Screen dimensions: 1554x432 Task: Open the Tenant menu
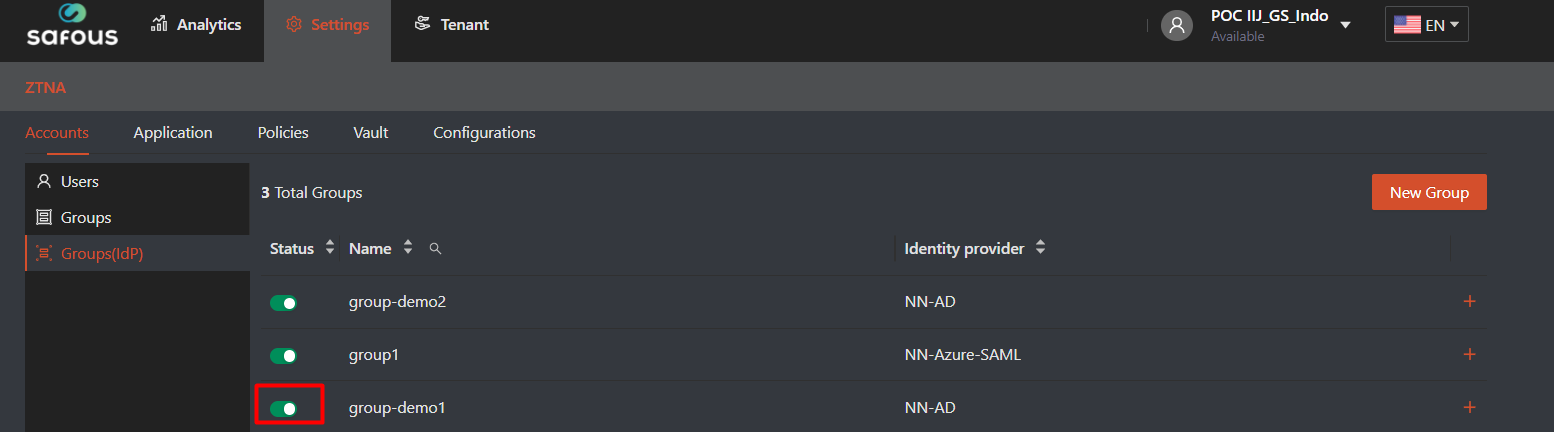pos(452,25)
